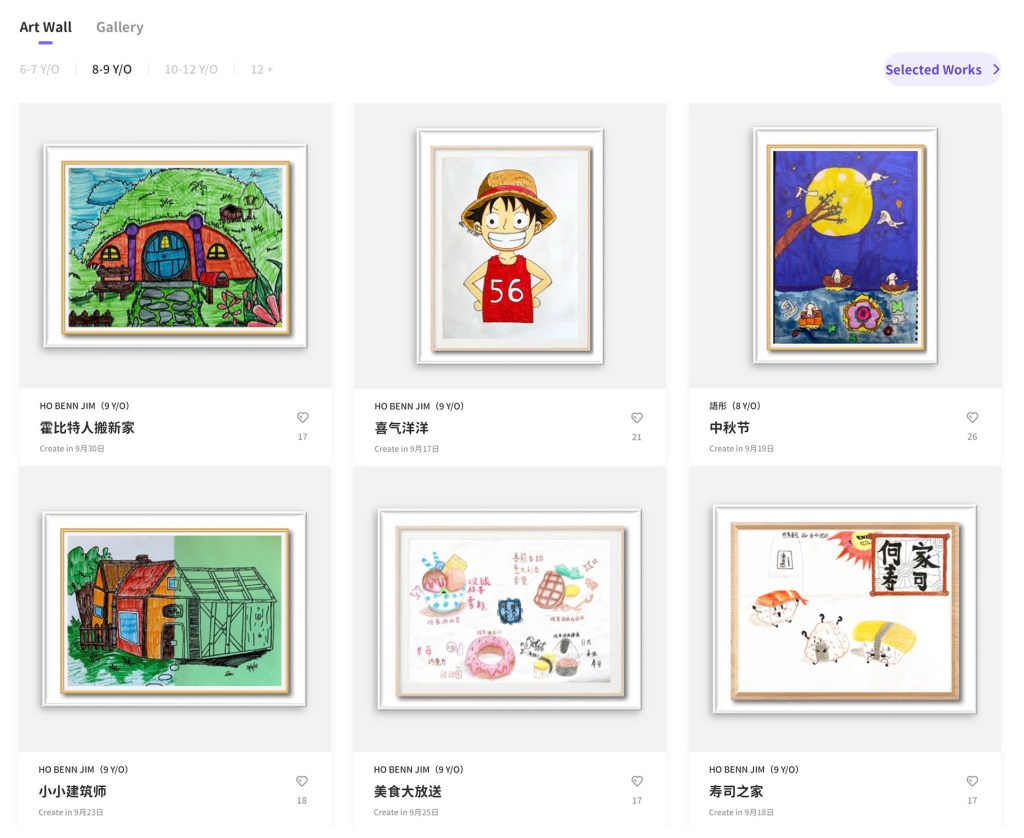This screenshot has height=838, width=1024.
Task: Choose the 12 + age filter
Action: click(x=262, y=69)
